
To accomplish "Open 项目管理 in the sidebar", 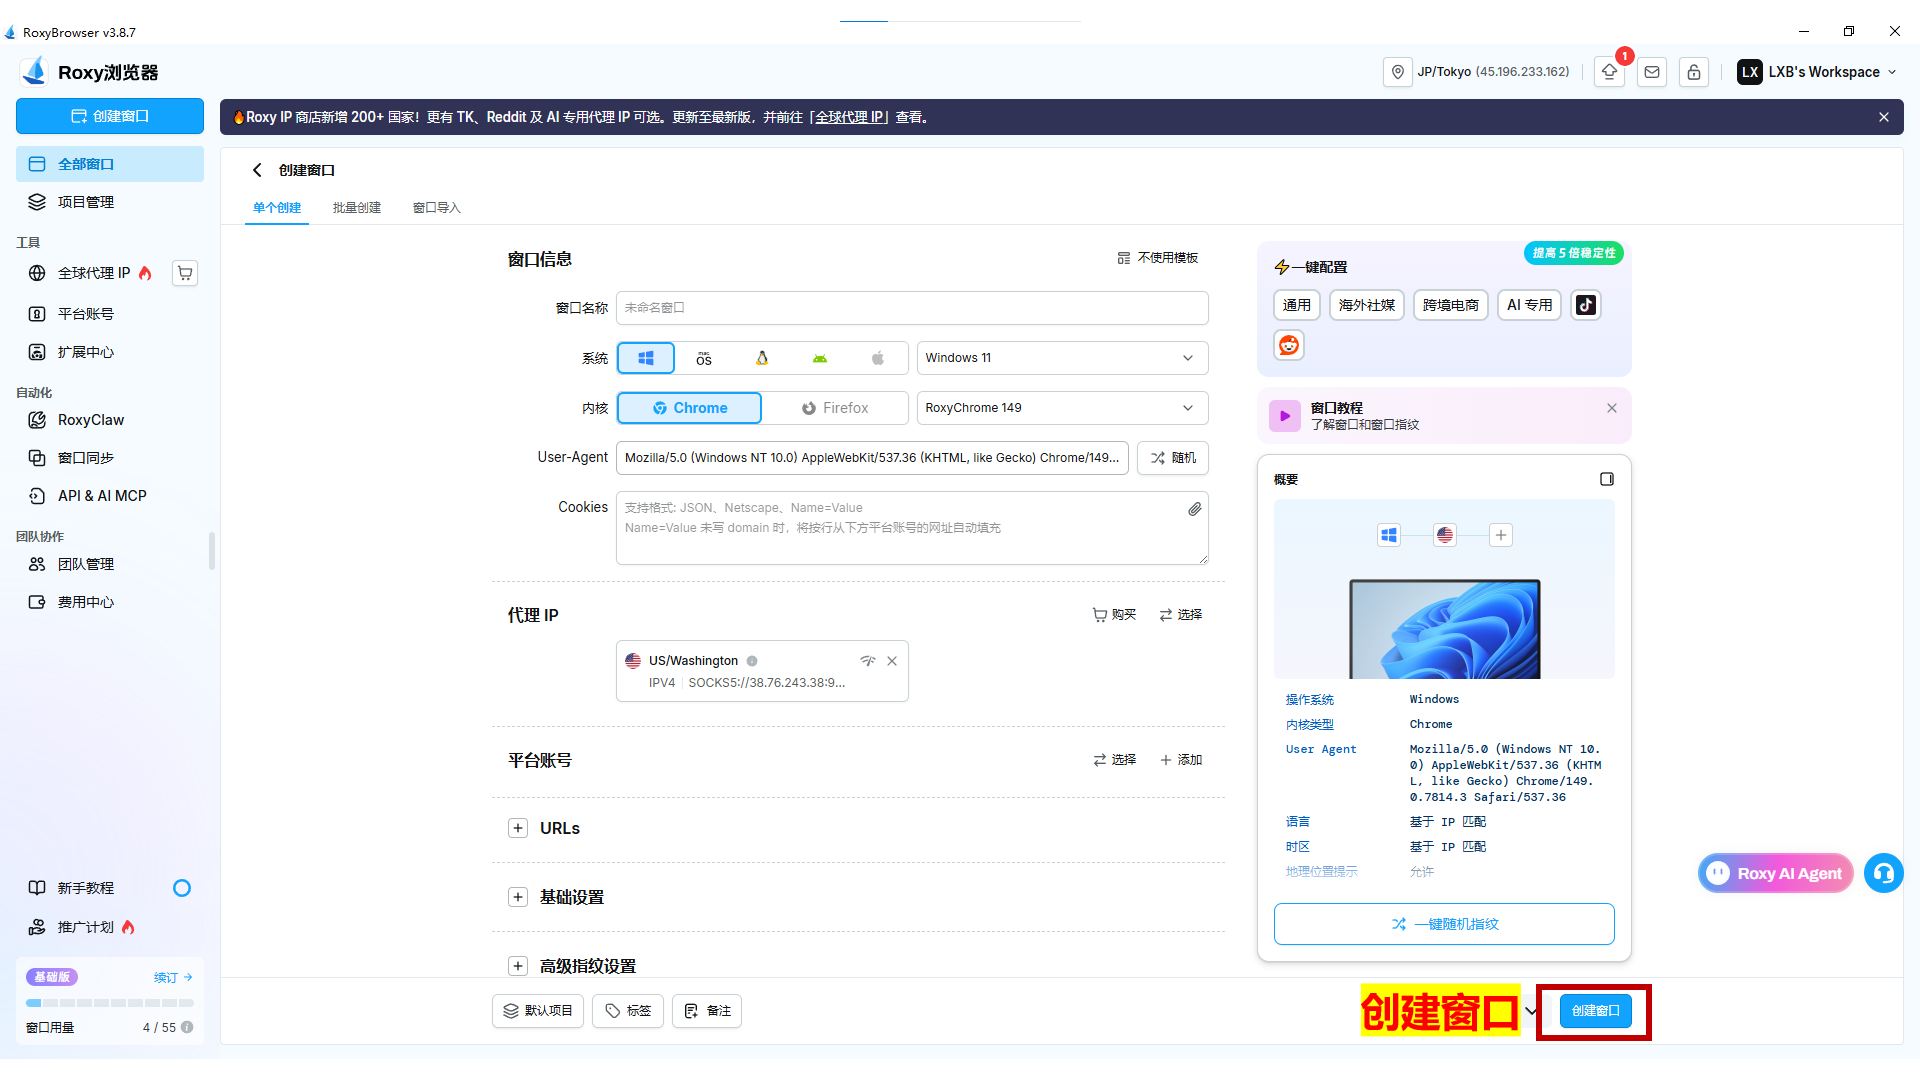I will (x=110, y=202).
